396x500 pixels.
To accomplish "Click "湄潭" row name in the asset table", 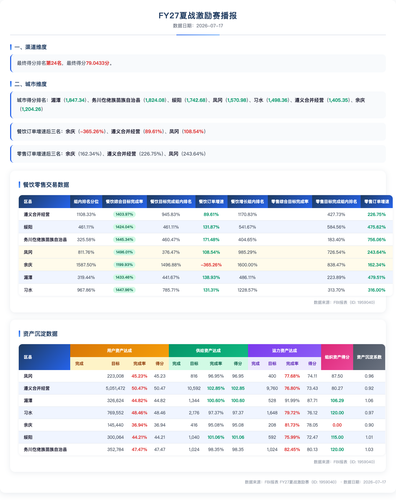I will (x=28, y=400).
